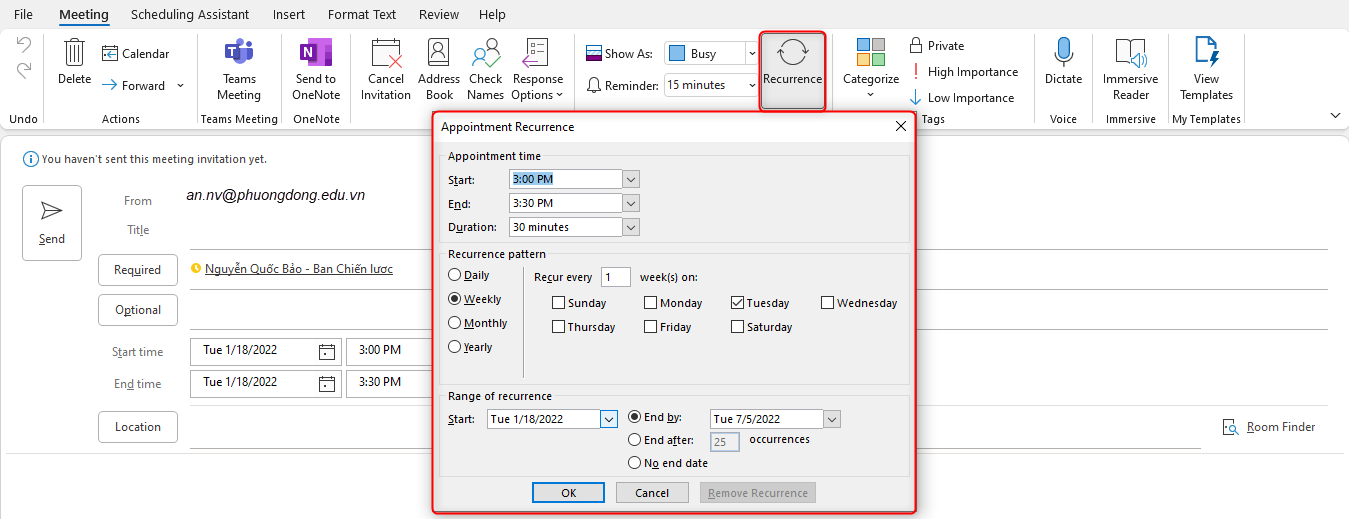
Task: Click the Redo arrow icon
Action: tap(23, 70)
